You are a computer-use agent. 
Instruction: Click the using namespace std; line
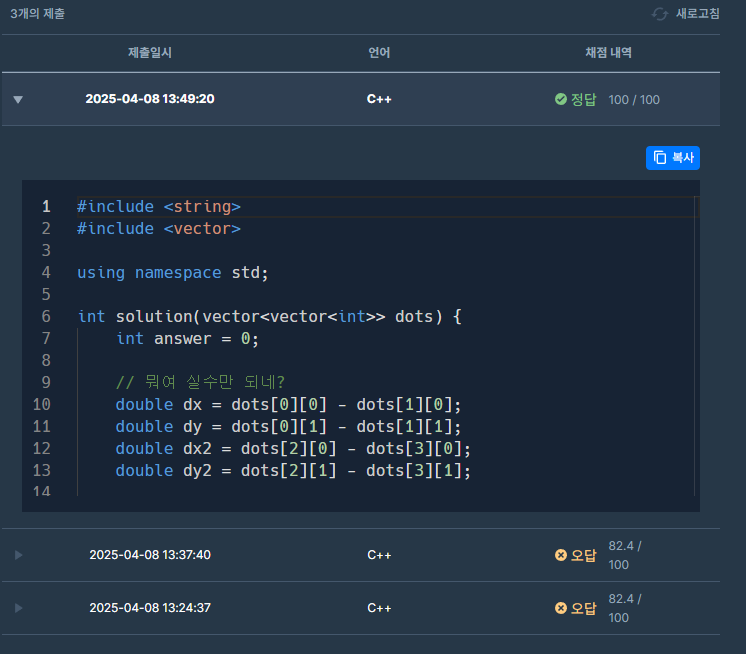click(173, 273)
